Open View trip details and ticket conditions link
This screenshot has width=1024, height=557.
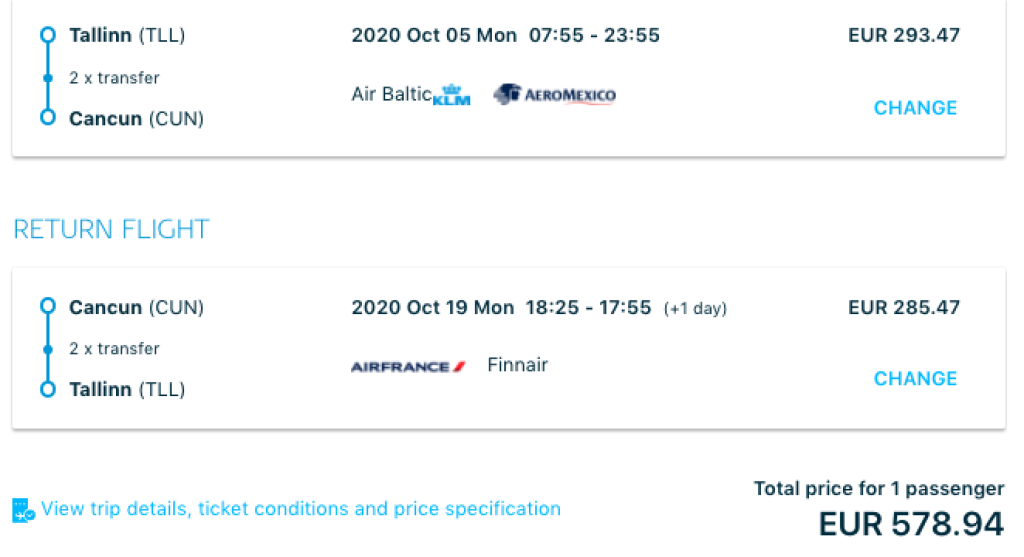[300, 509]
